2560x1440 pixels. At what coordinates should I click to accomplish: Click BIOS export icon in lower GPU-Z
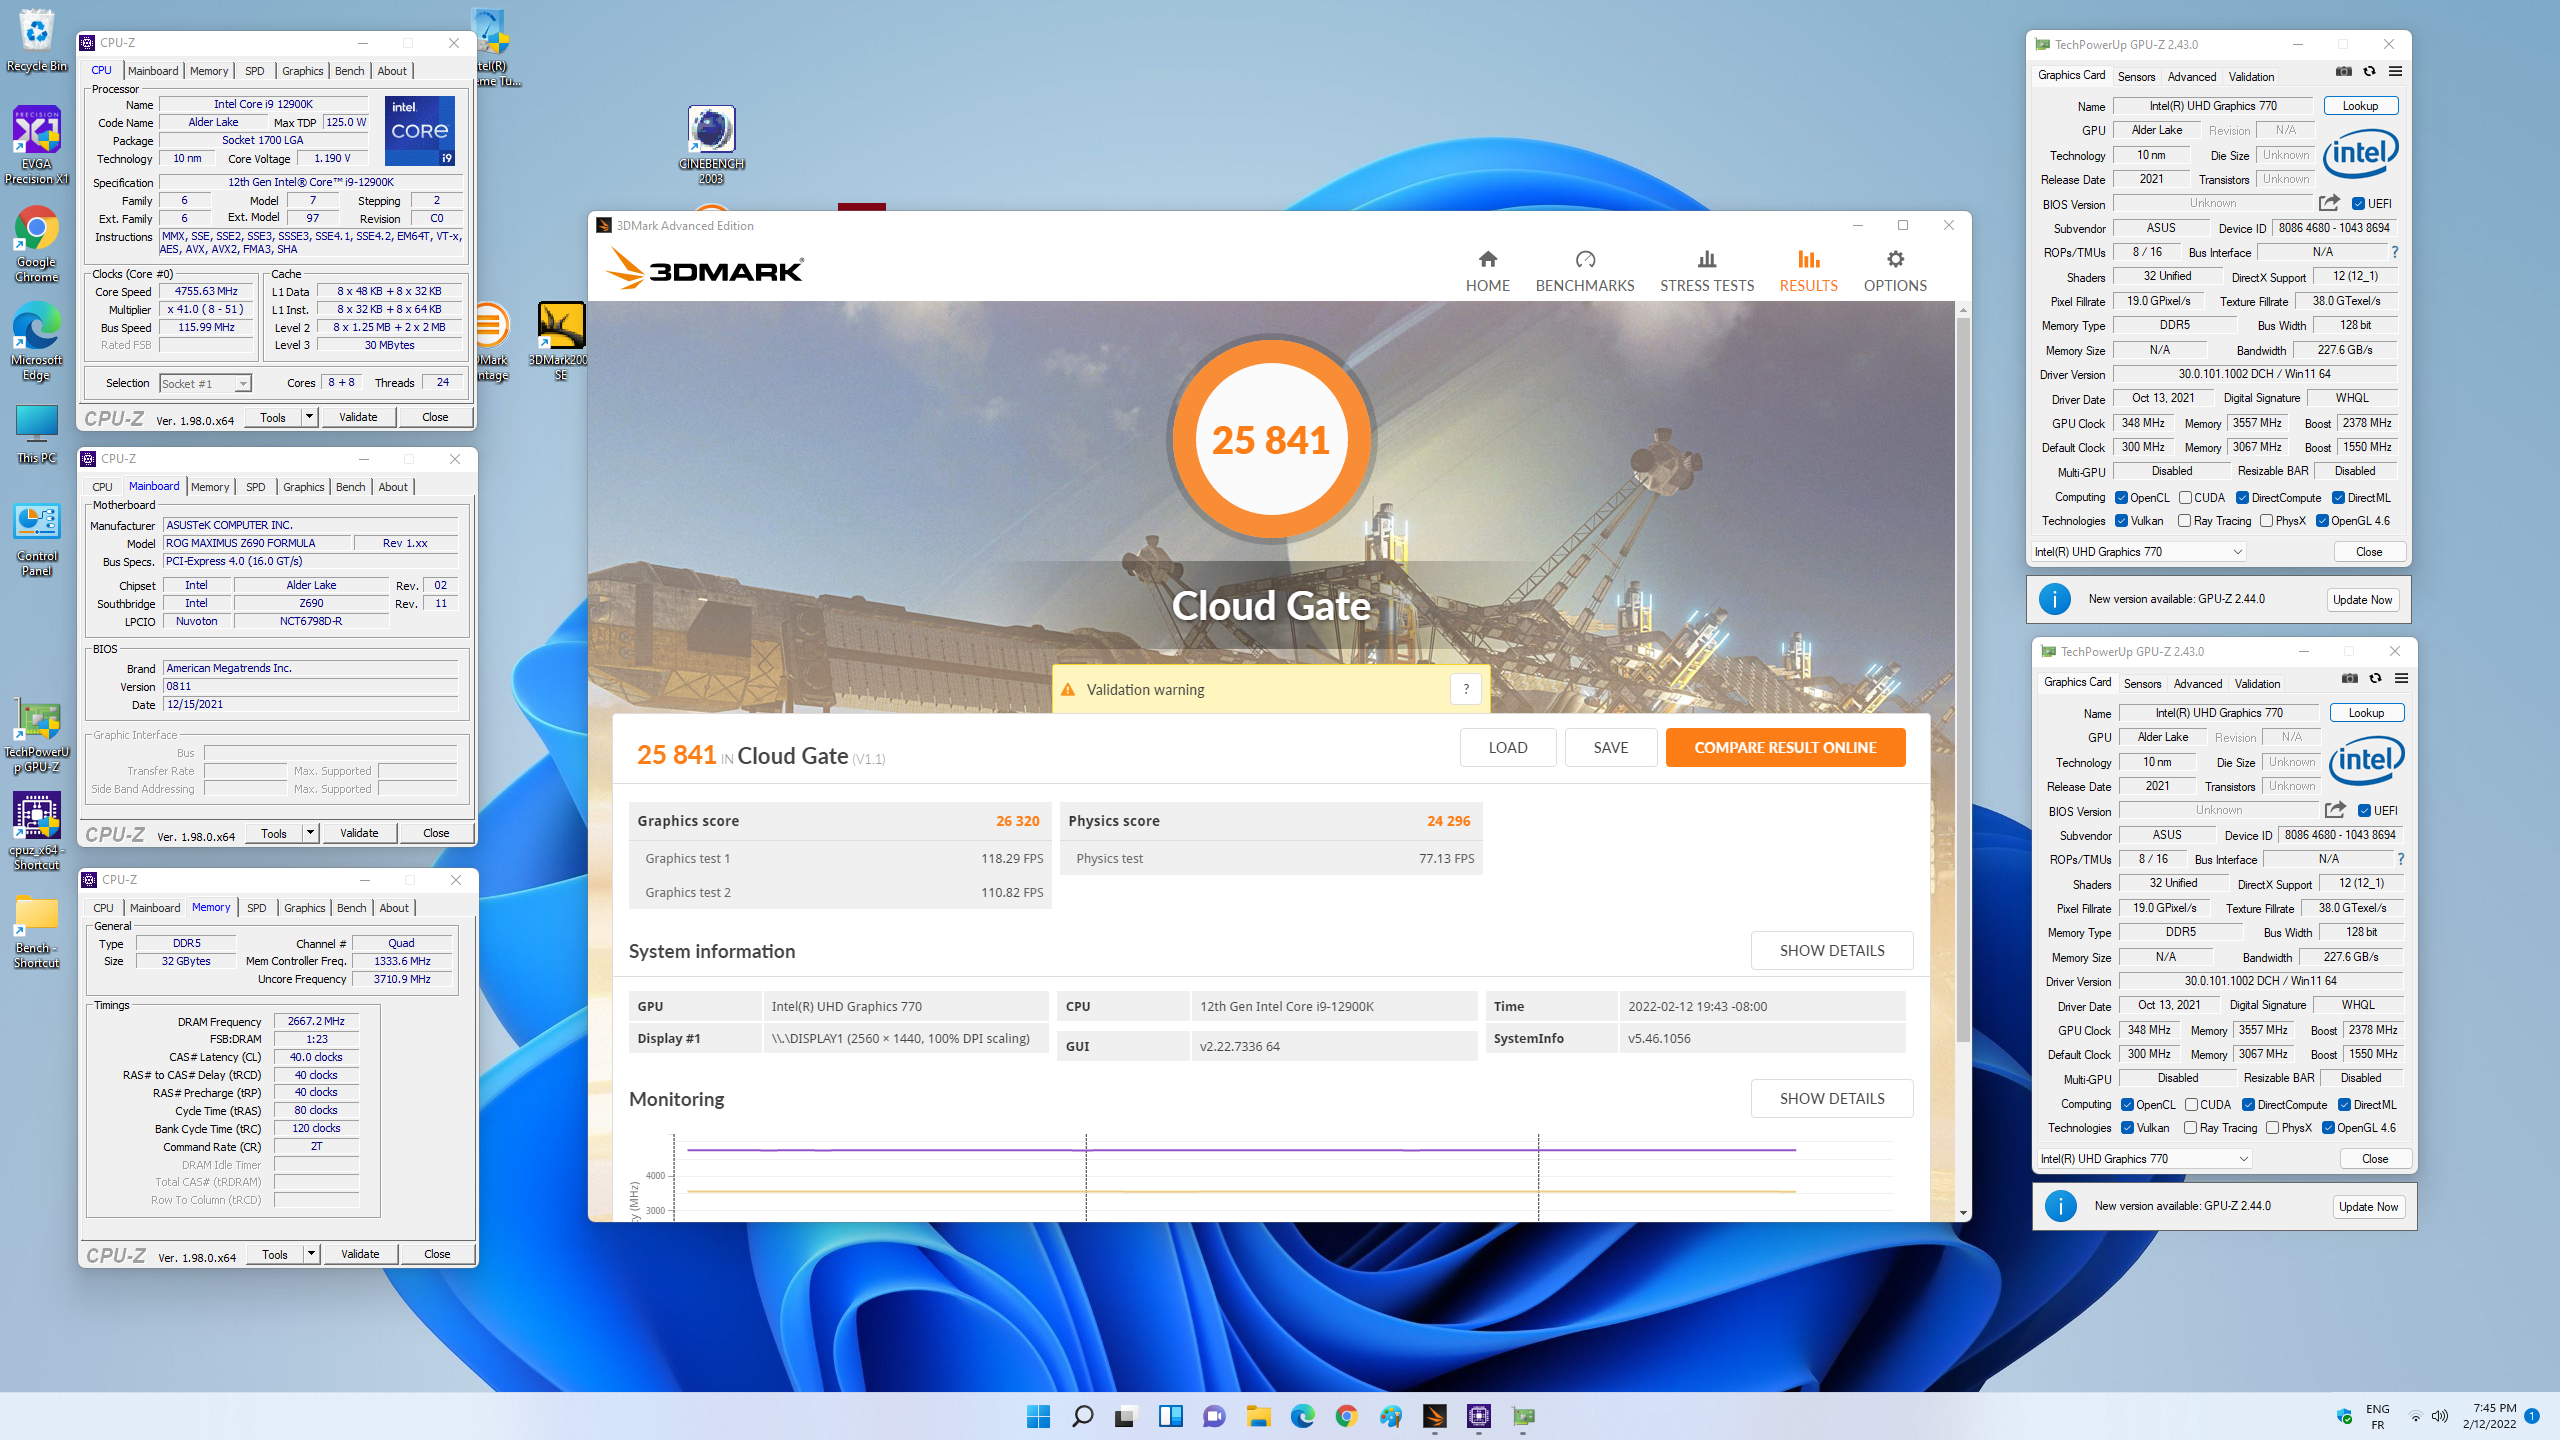(2335, 810)
